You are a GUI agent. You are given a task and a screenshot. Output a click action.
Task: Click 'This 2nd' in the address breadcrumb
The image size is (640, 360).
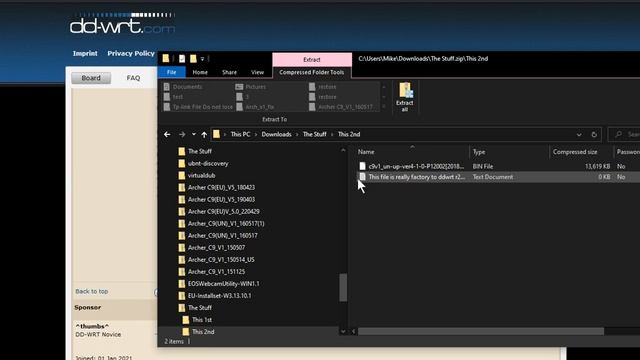(x=349, y=134)
